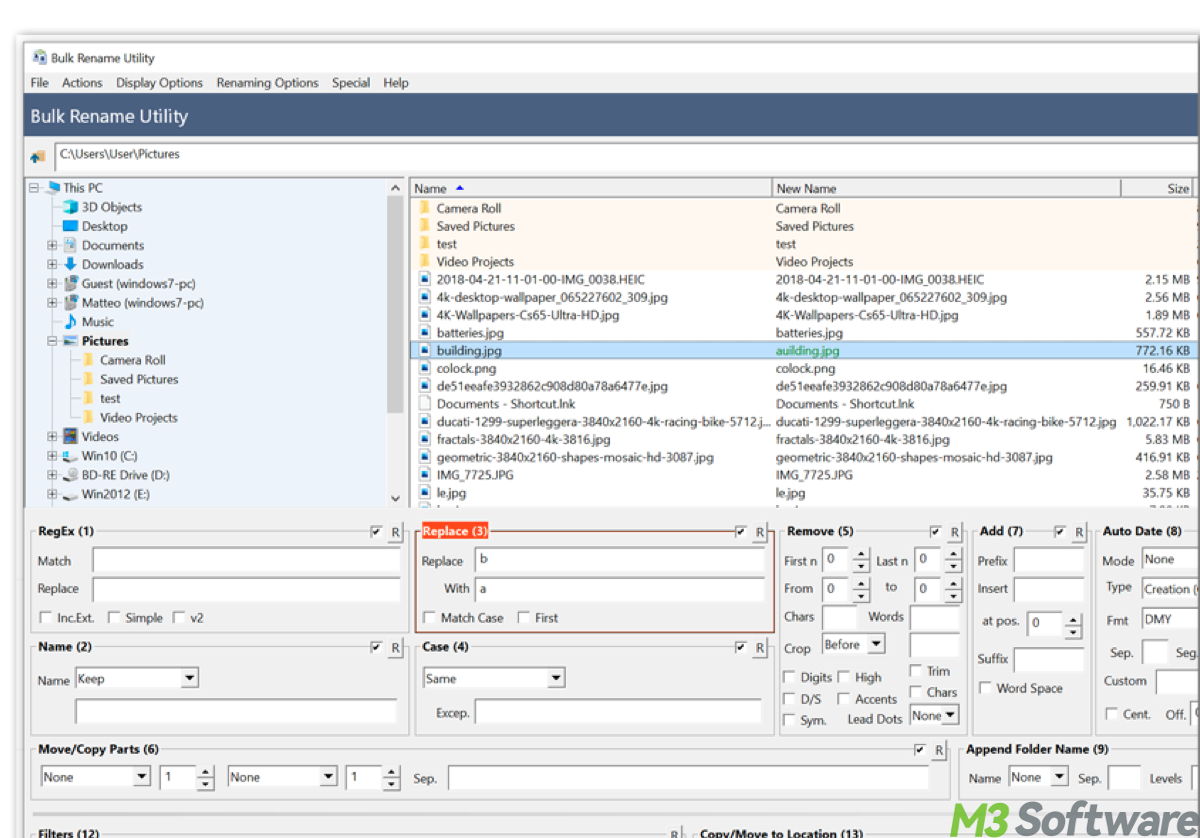
Task: Click the folder path address field
Action: click(626, 155)
